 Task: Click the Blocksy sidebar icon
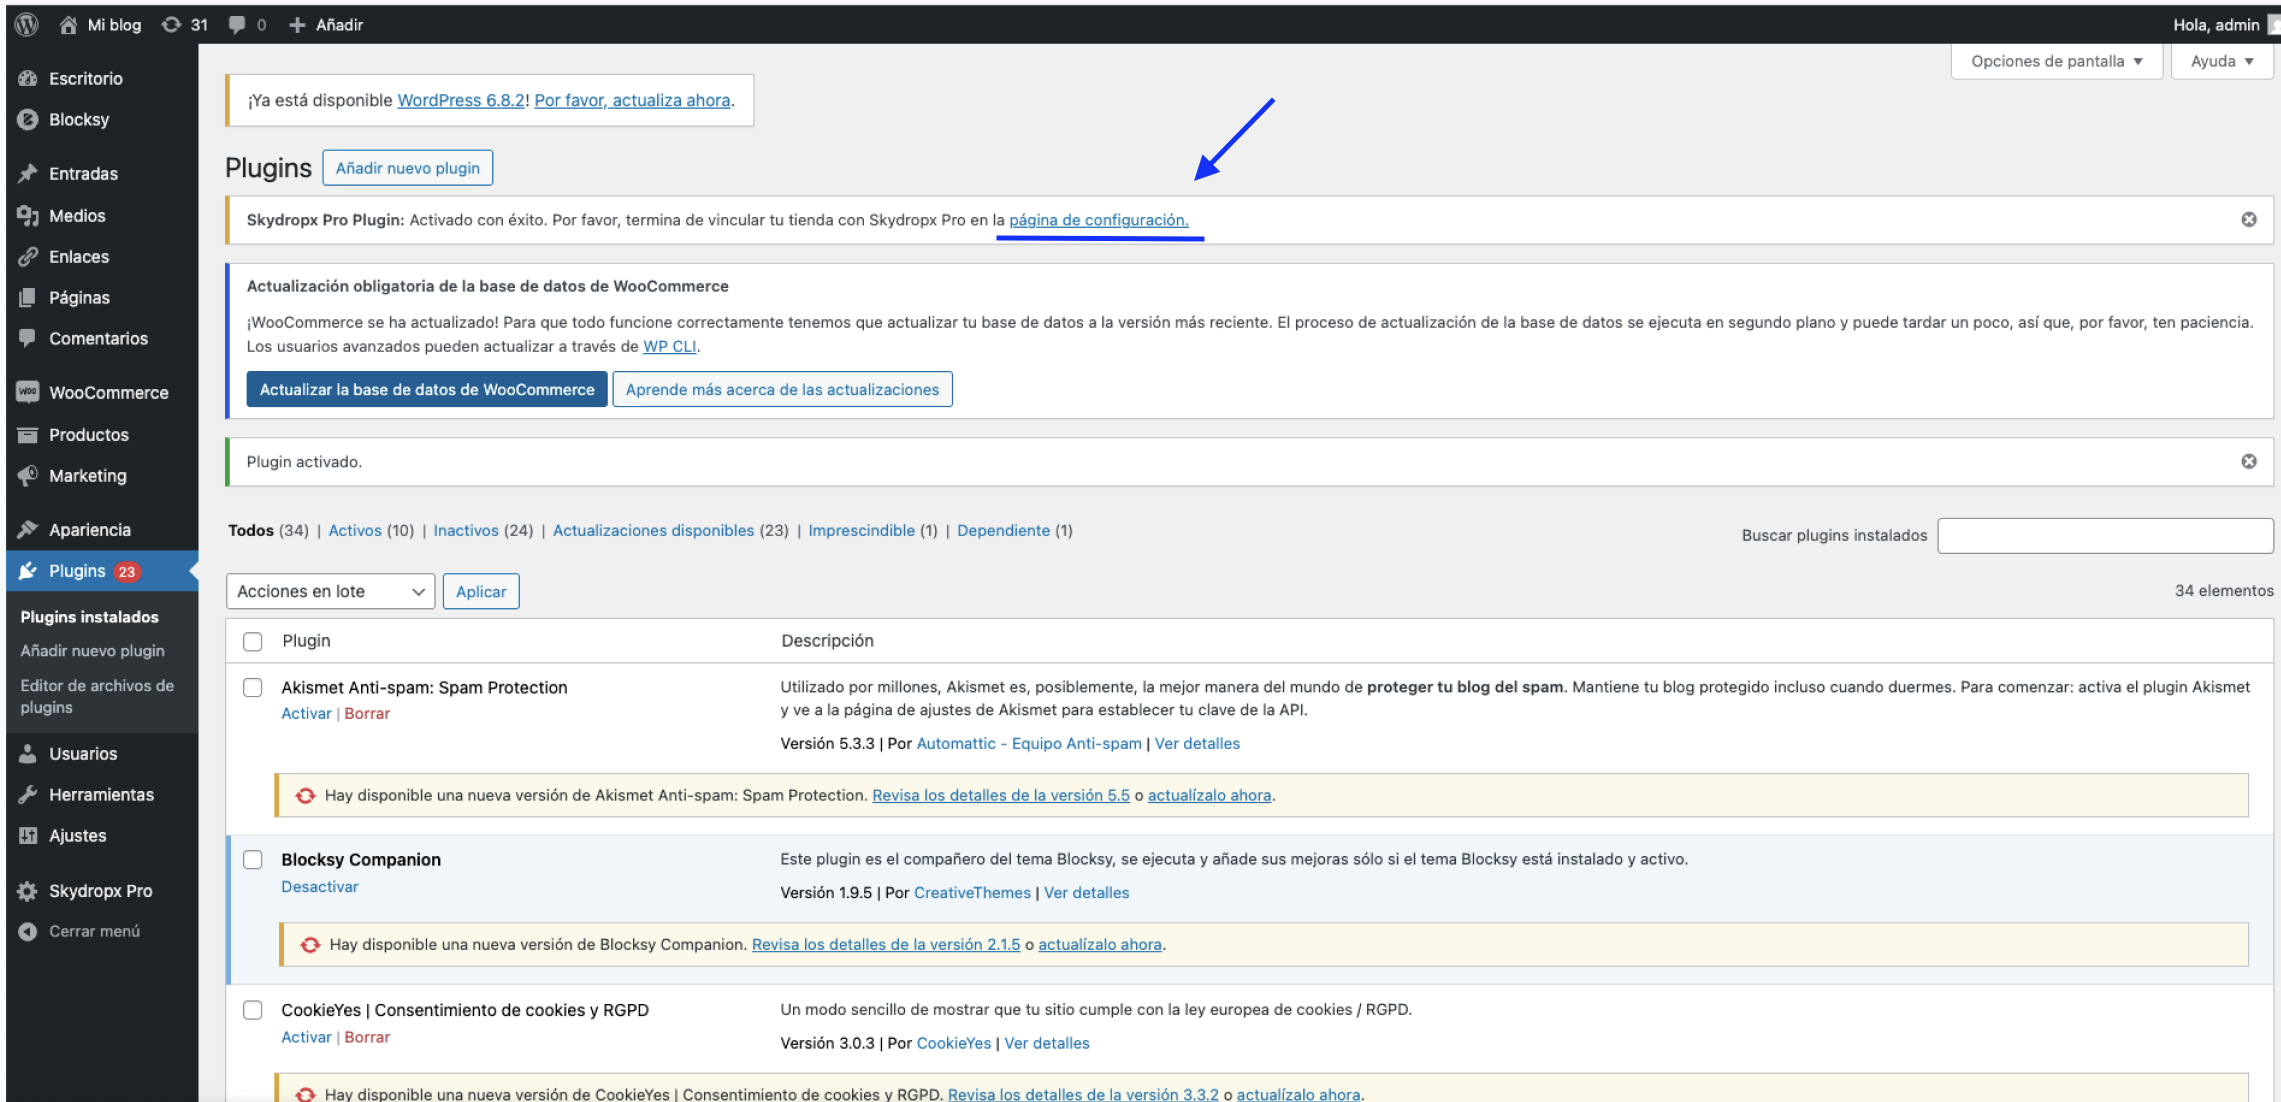pos(28,119)
